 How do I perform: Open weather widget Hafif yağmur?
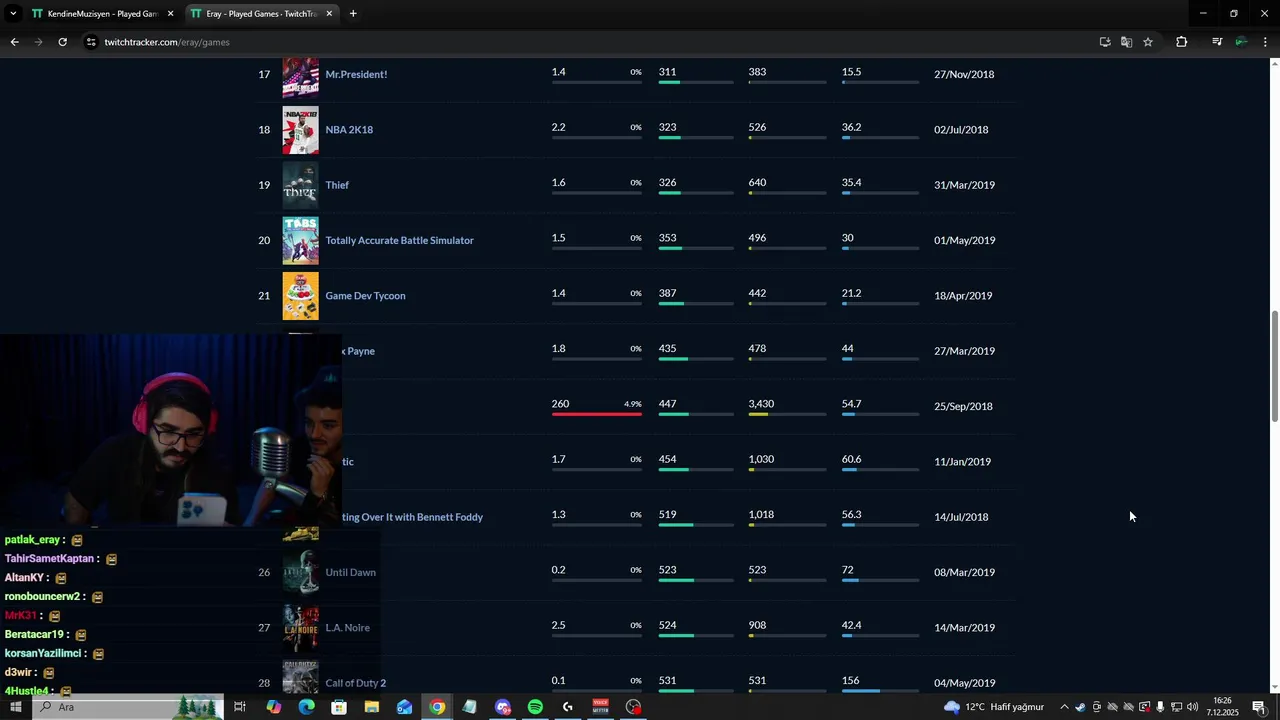tap(993, 707)
